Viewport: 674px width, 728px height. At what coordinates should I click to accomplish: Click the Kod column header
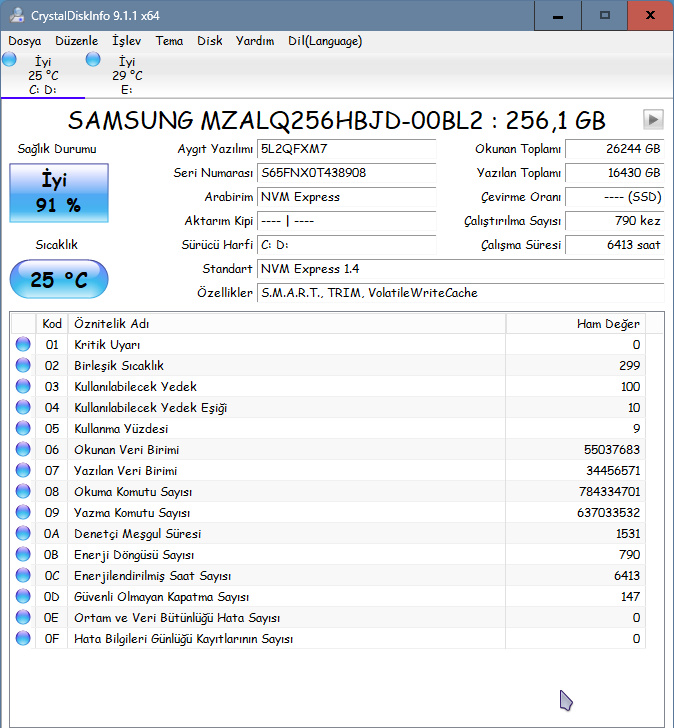point(52,324)
